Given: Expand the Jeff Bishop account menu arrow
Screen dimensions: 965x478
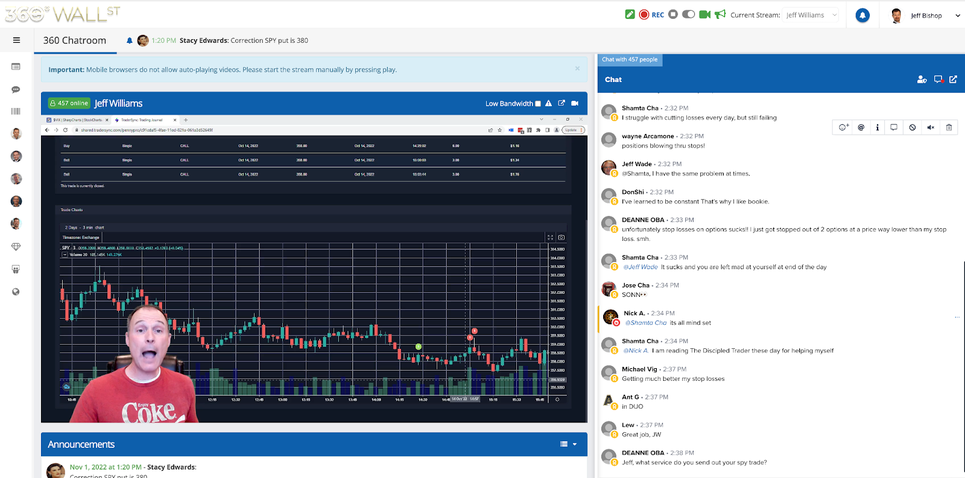Looking at the screenshot, I should tap(957, 15).
